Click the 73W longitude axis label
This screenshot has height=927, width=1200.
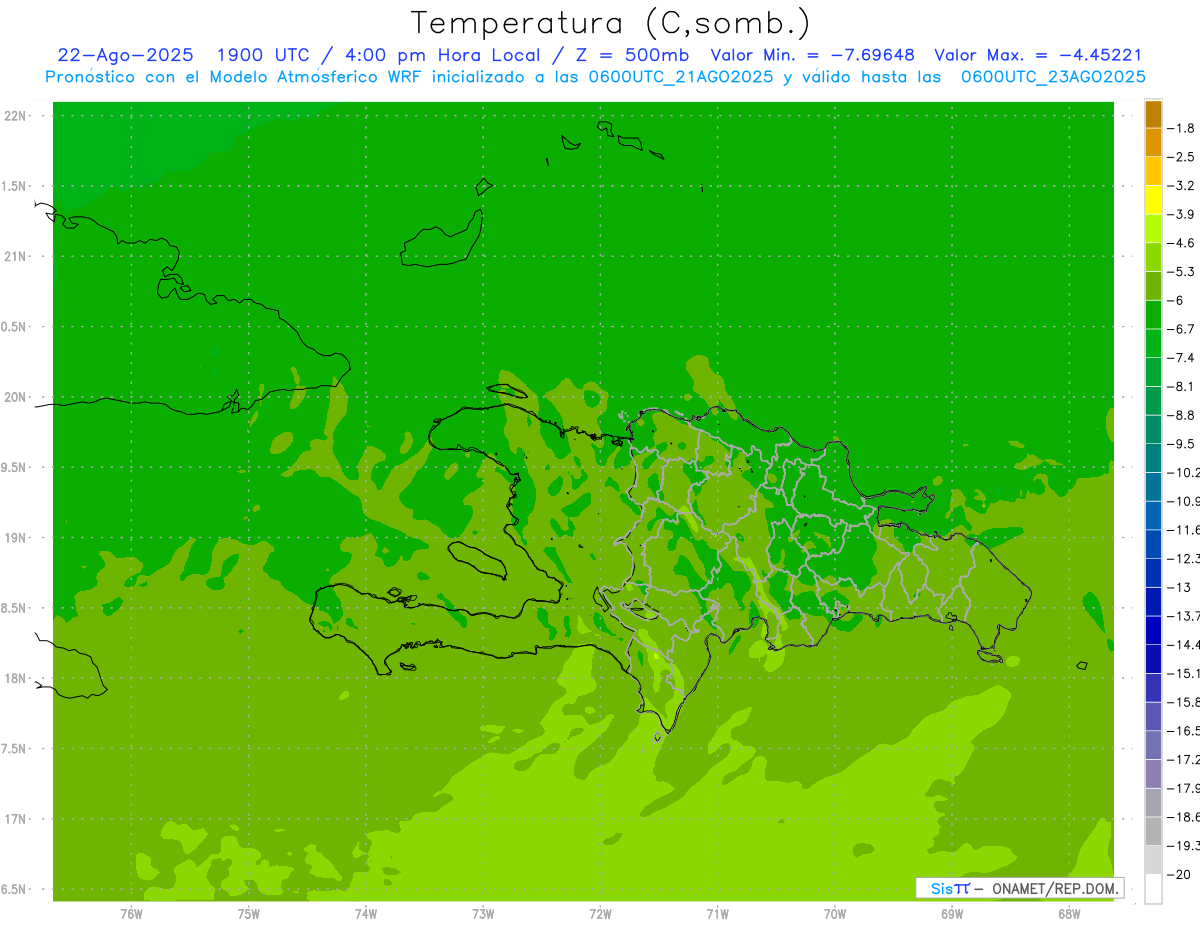(x=483, y=914)
